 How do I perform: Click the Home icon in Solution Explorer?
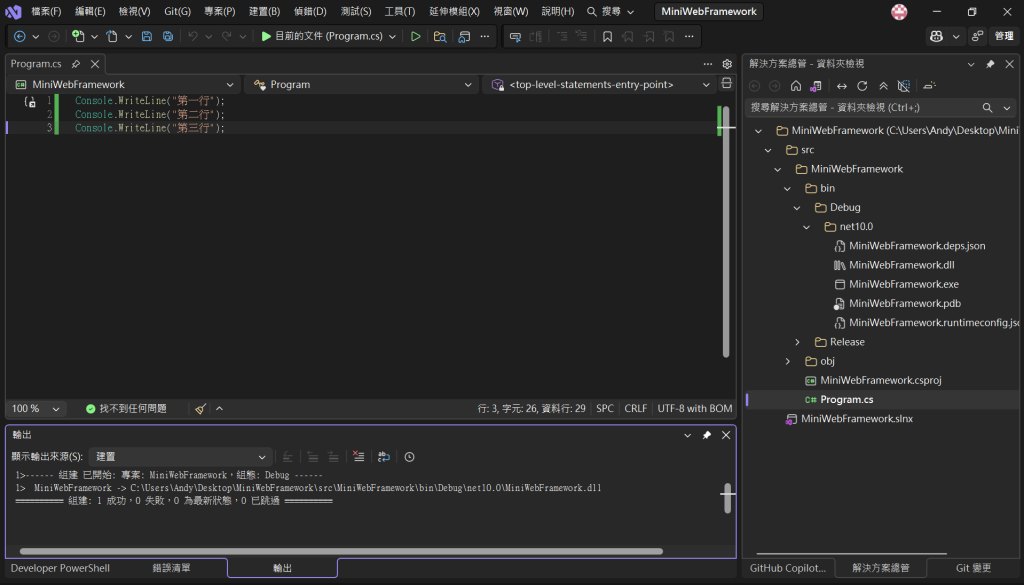point(795,86)
